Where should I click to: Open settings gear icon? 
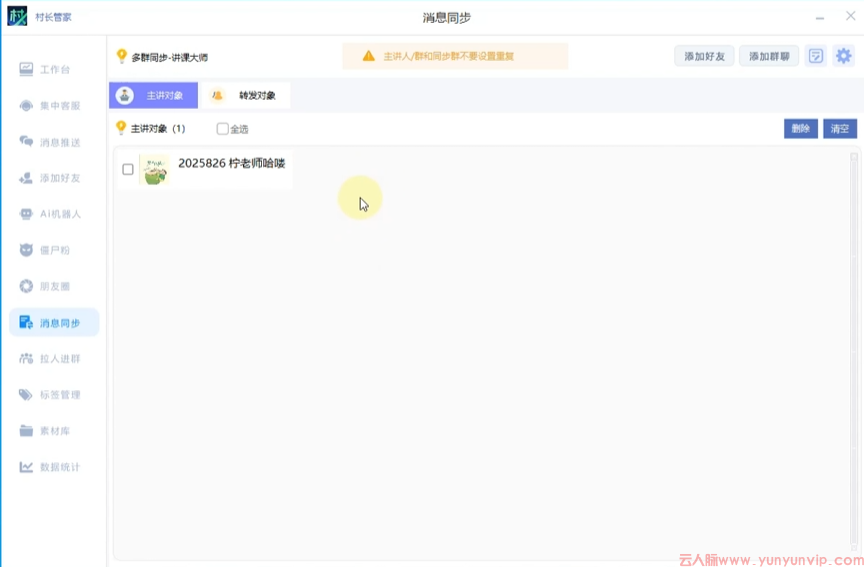[844, 56]
